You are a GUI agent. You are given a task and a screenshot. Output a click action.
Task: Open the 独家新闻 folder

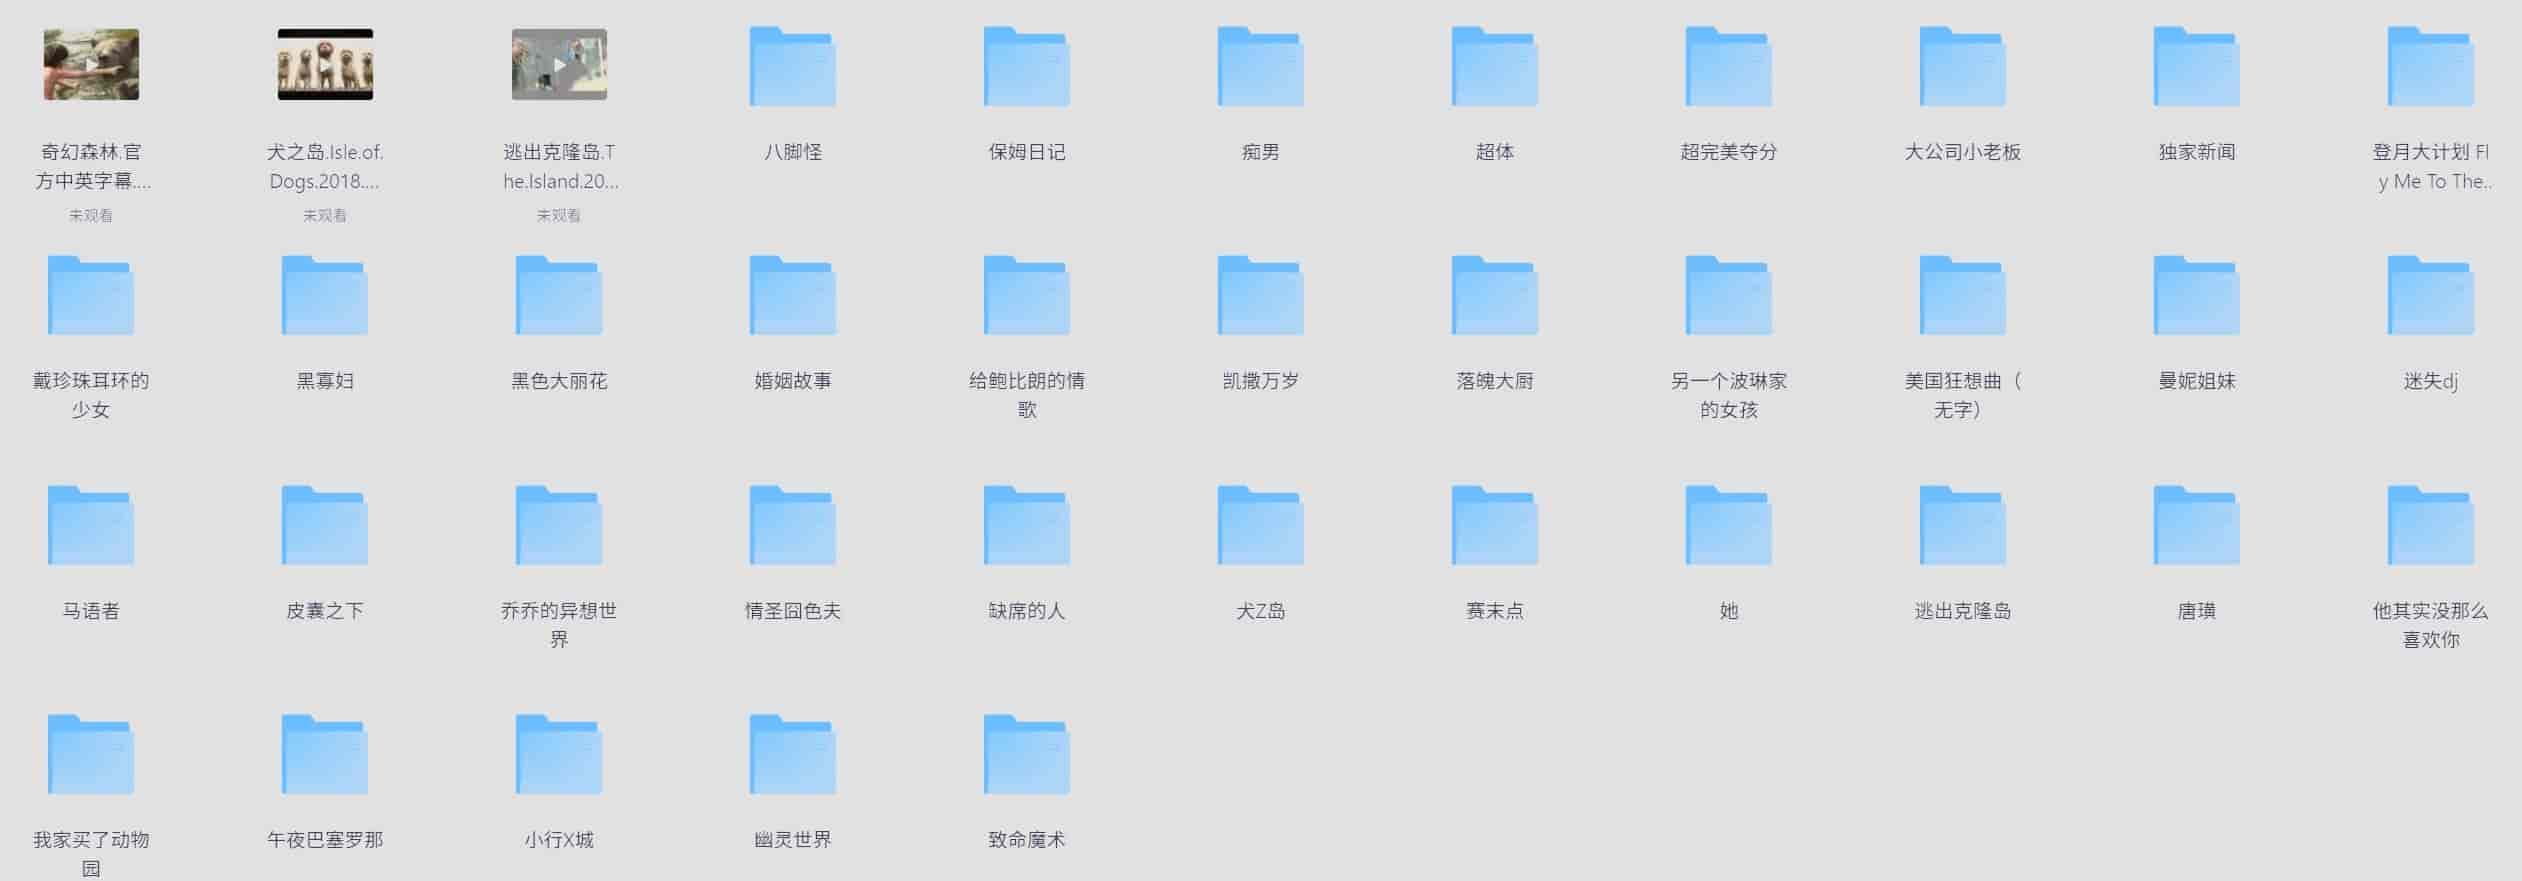pyautogui.click(x=2196, y=68)
